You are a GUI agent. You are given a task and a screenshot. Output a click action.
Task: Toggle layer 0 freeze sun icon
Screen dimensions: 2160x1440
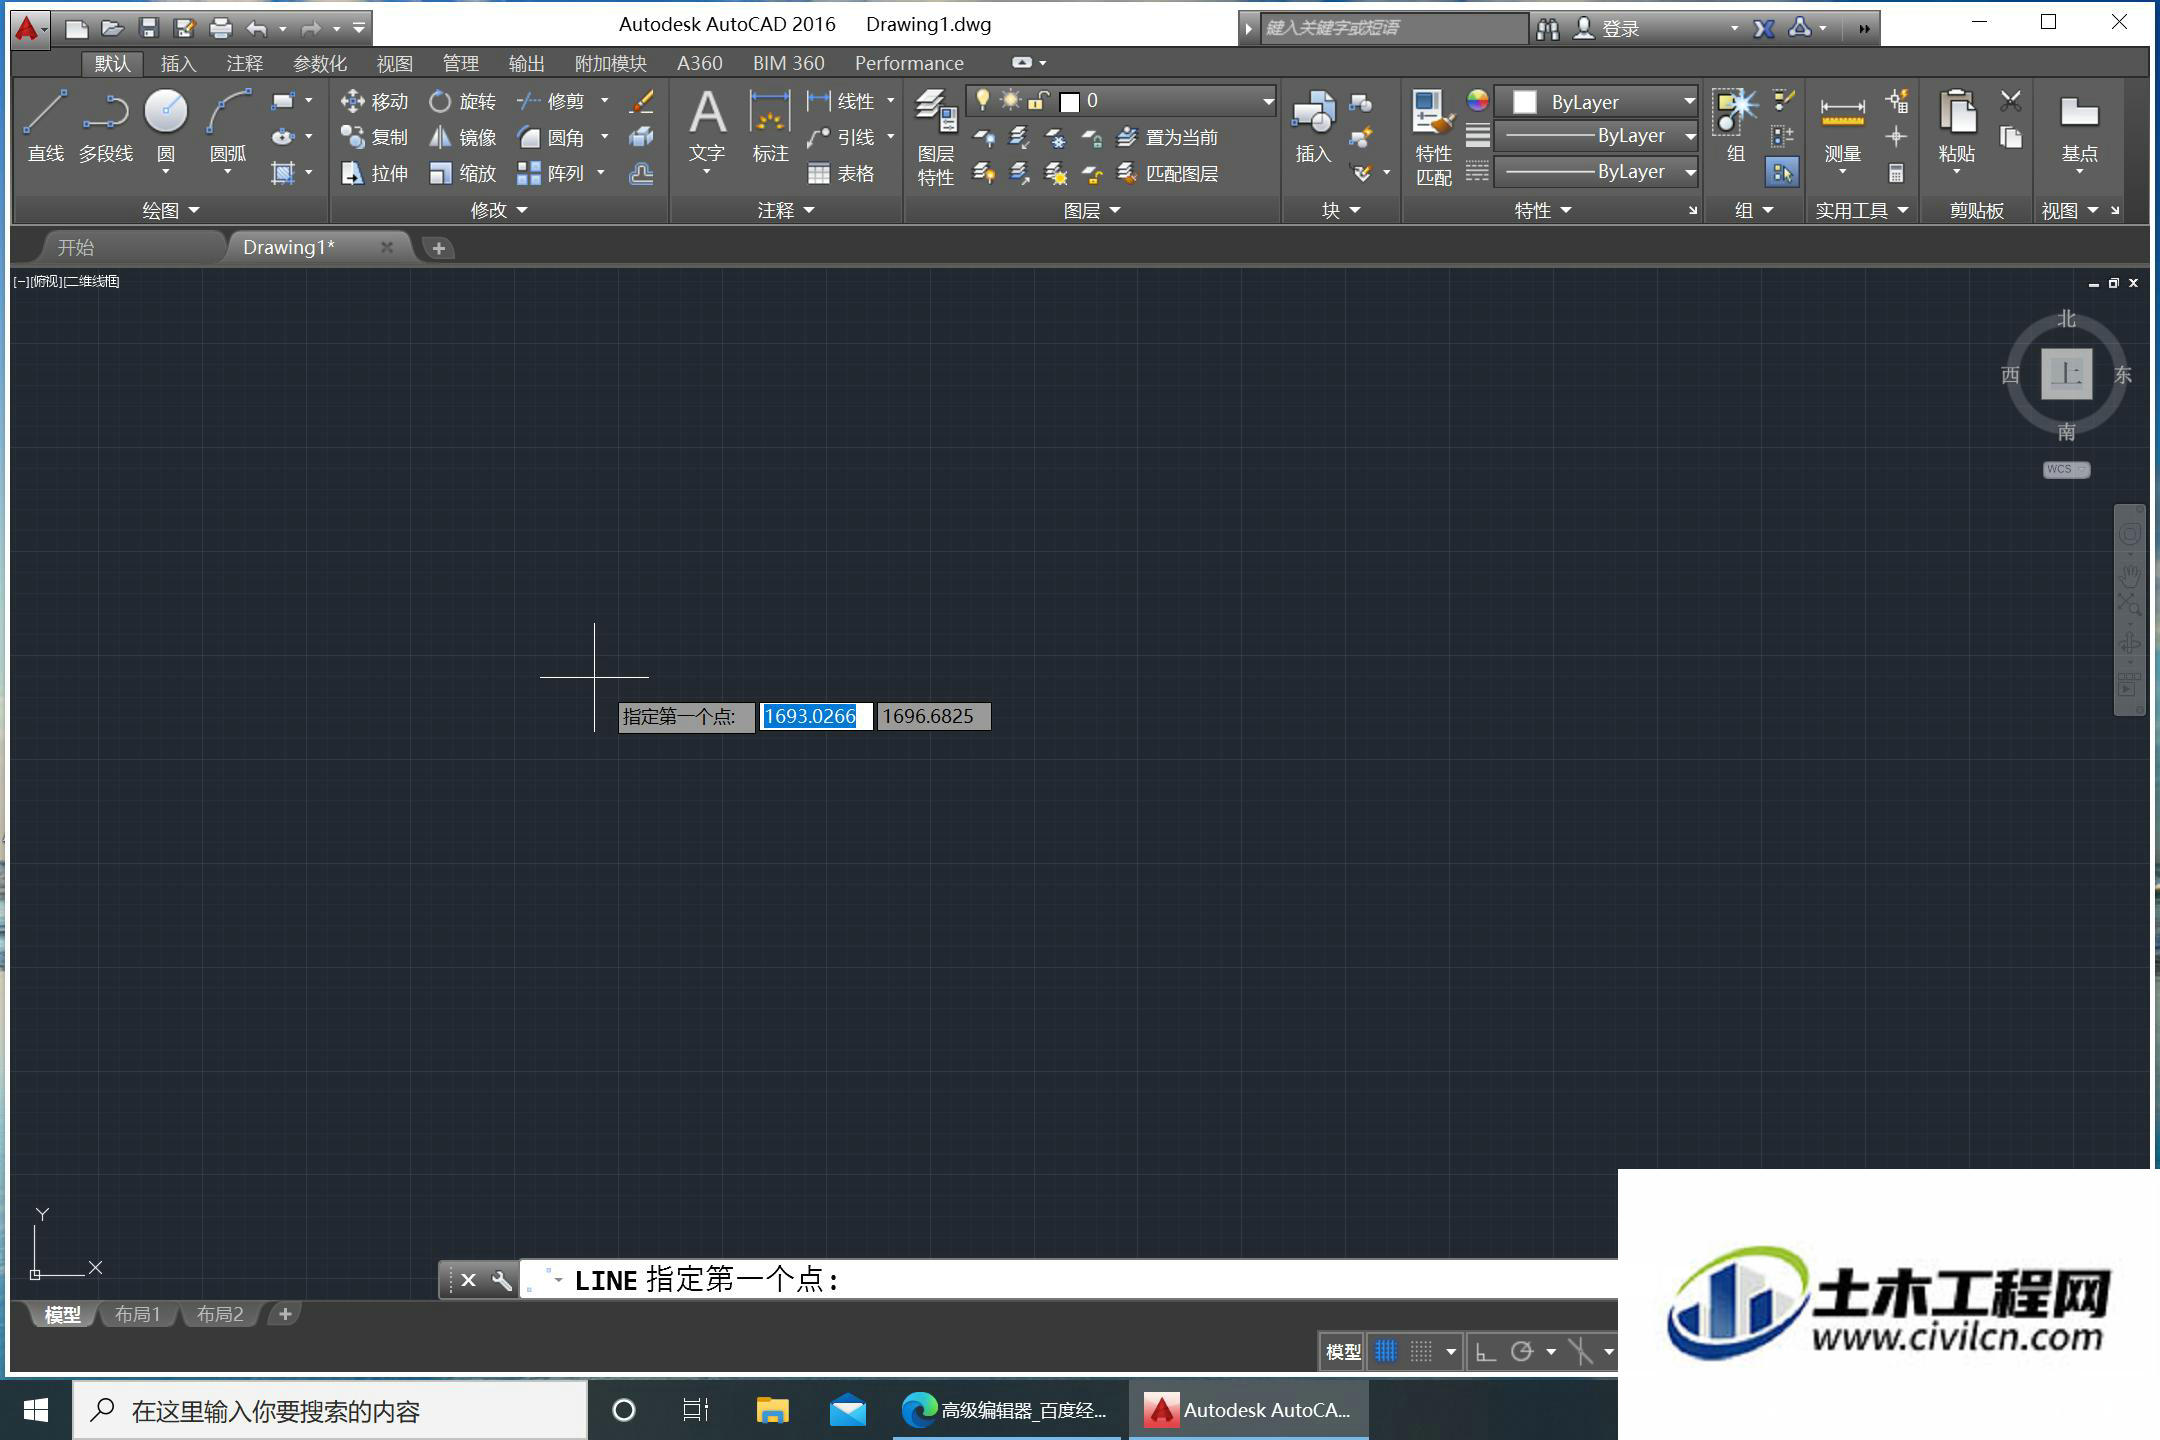point(1011,100)
